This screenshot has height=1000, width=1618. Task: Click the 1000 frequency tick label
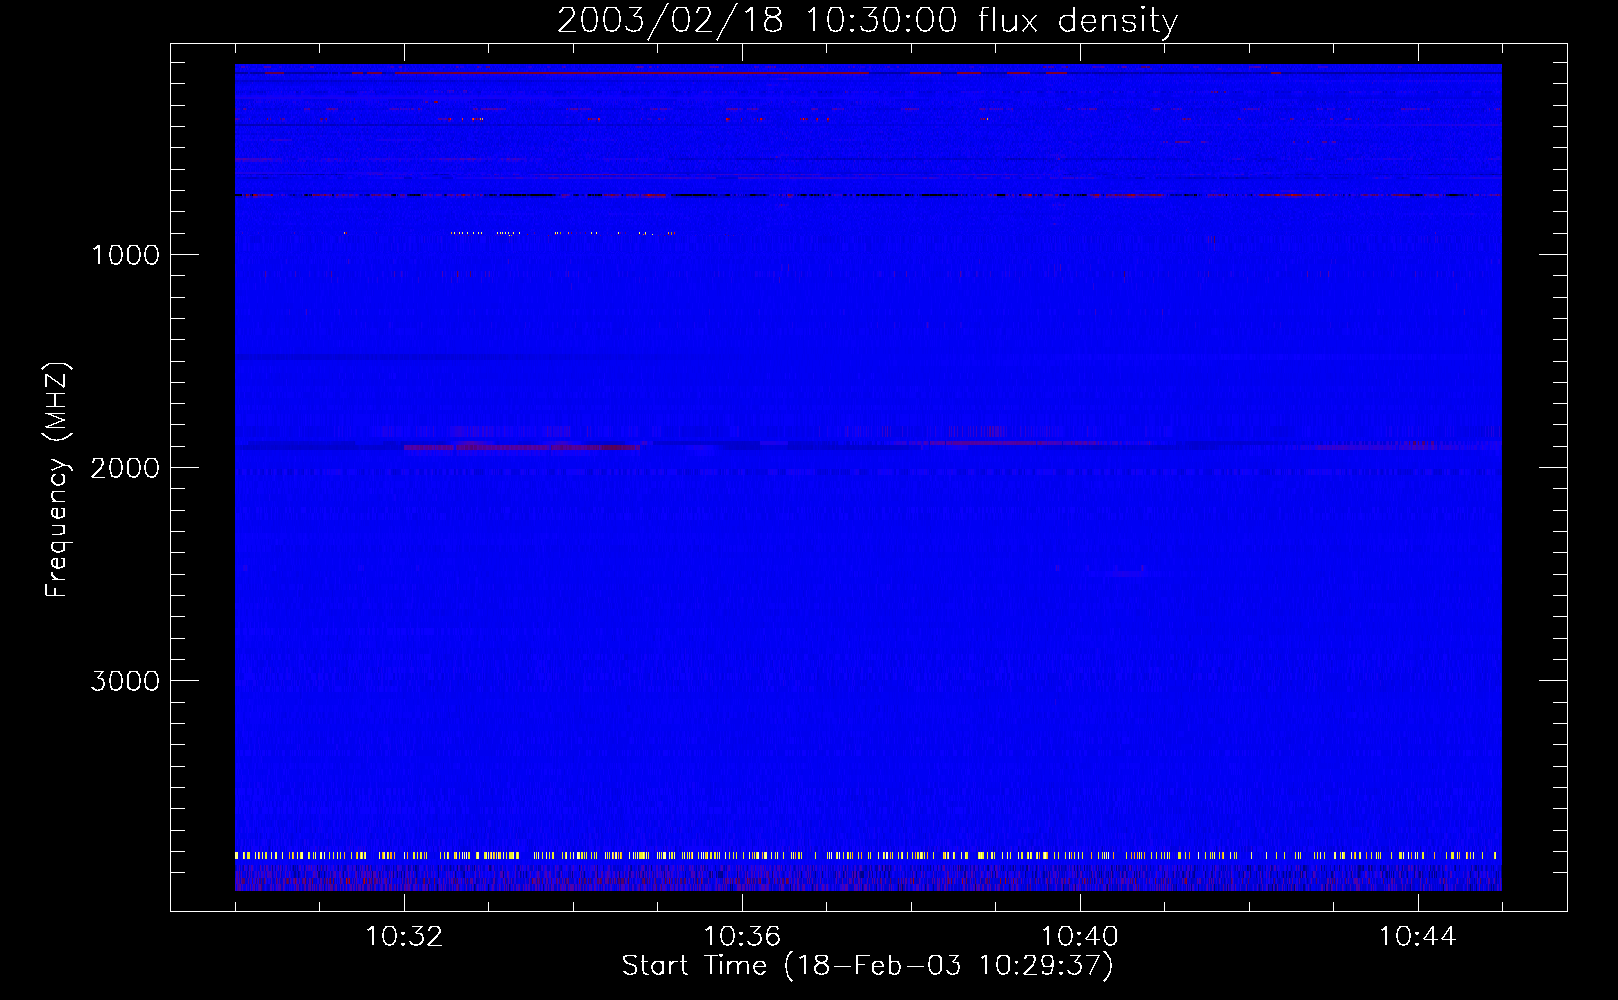(x=125, y=255)
